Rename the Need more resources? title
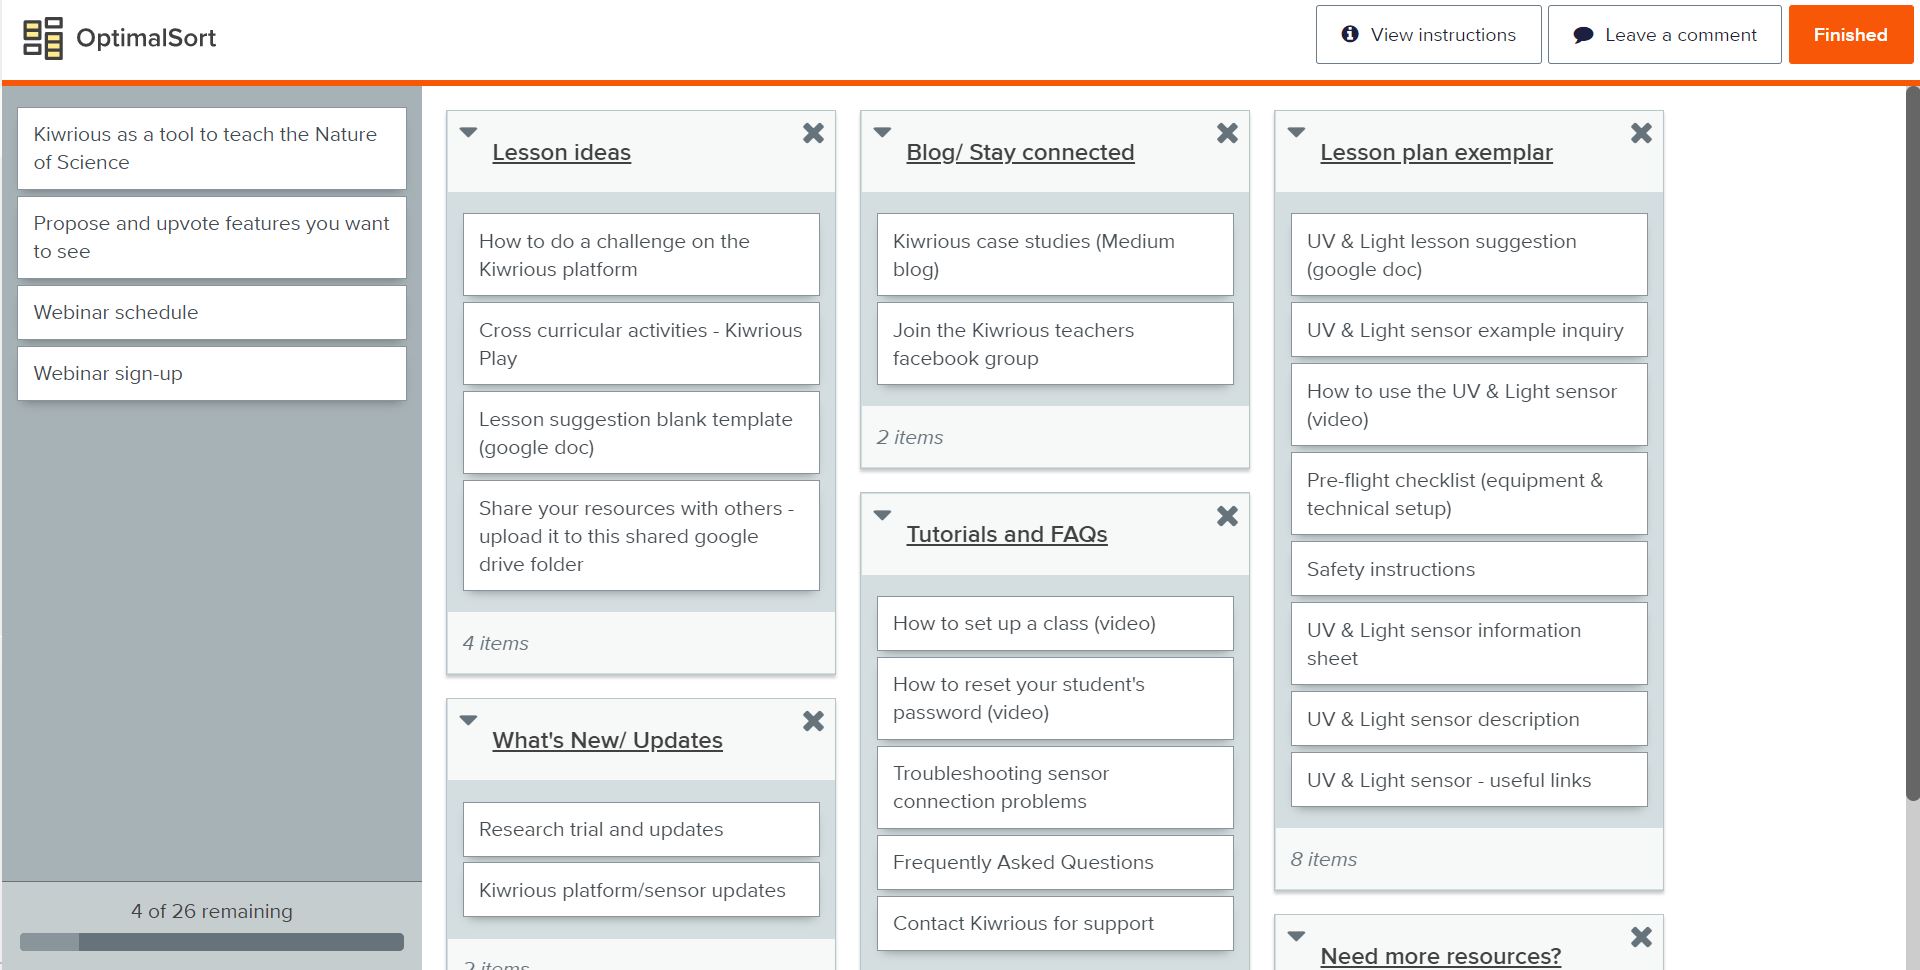The height and width of the screenshot is (970, 1920). (1440, 956)
